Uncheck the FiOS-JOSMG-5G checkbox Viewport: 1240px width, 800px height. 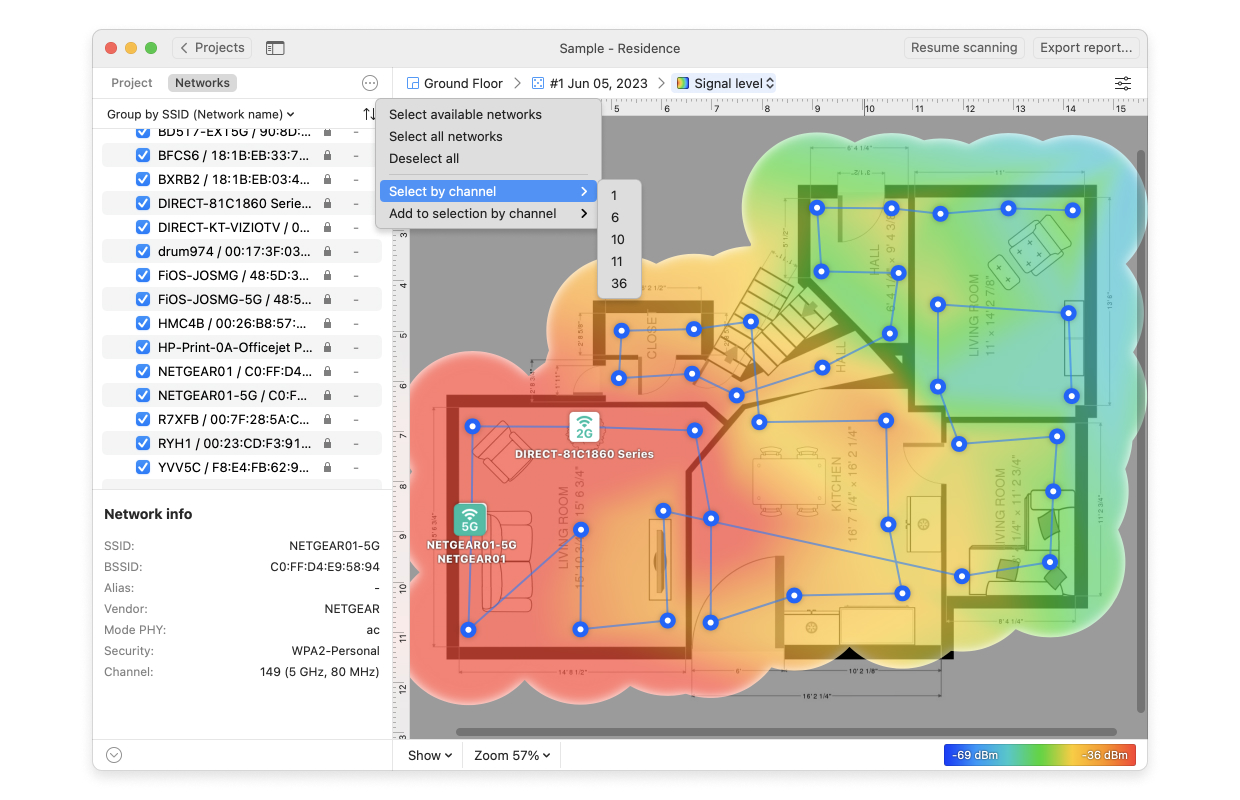[142, 299]
